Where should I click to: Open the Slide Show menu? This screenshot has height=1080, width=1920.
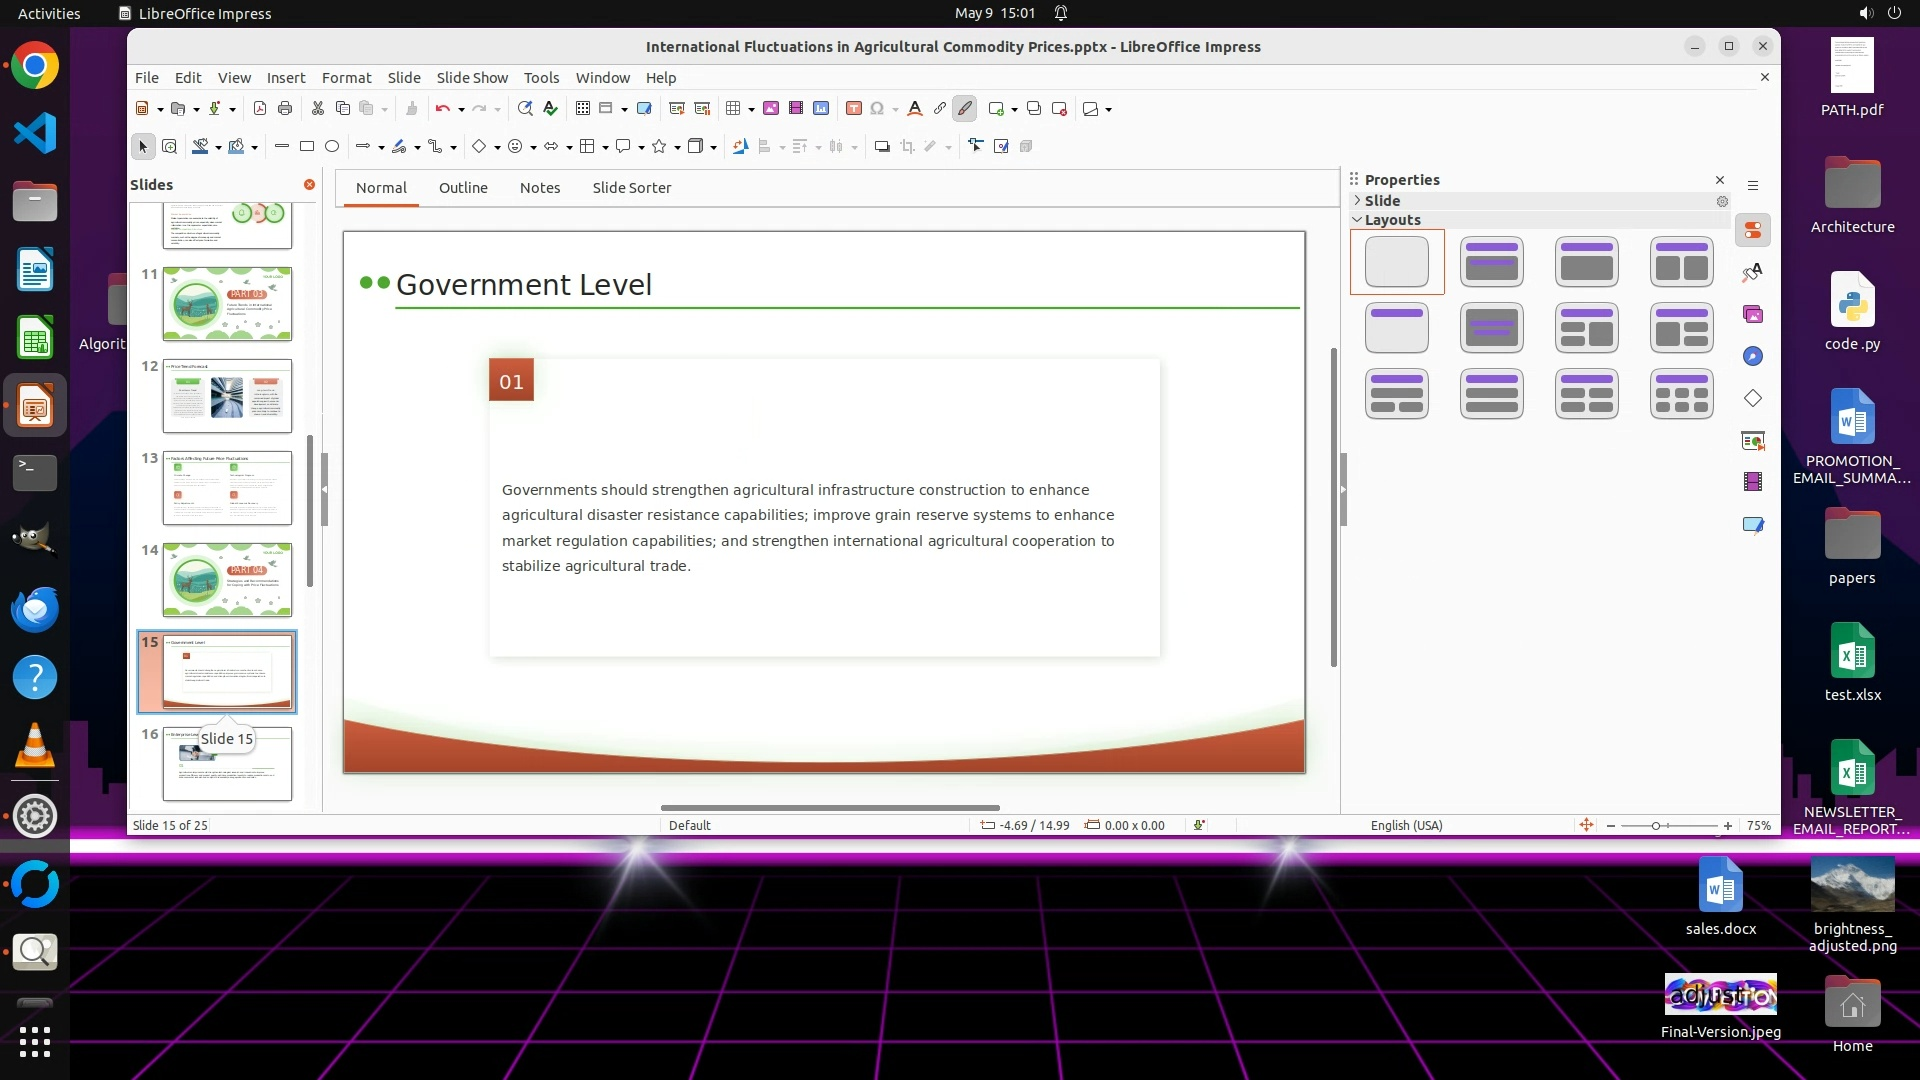tap(471, 78)
